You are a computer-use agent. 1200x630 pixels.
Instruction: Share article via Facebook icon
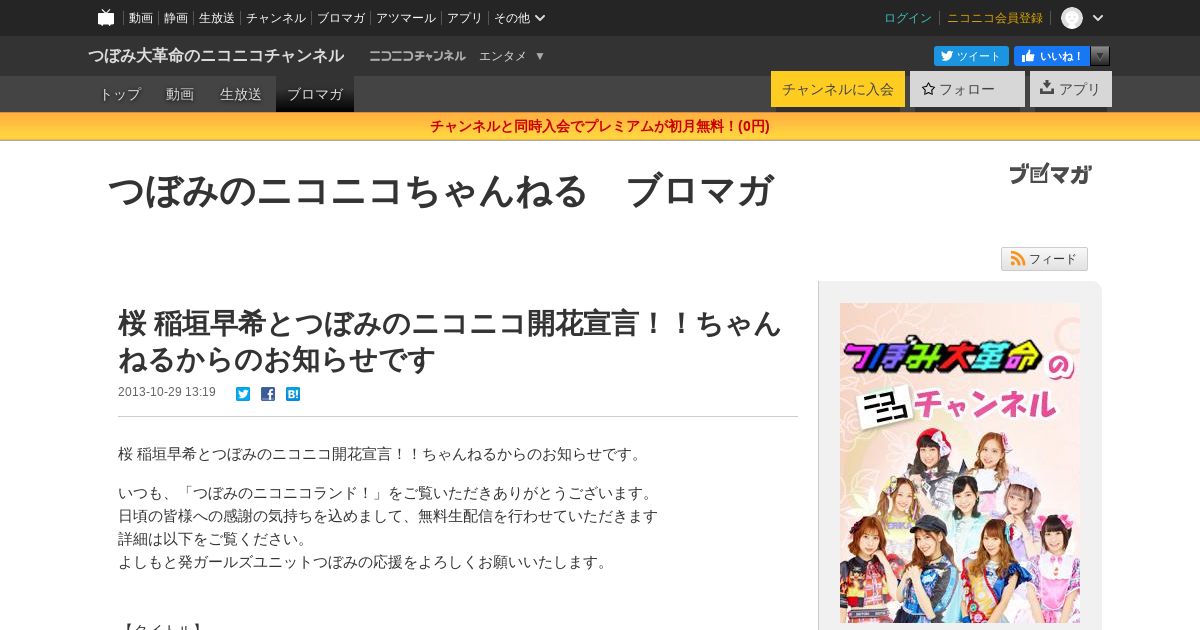(268, 394)
